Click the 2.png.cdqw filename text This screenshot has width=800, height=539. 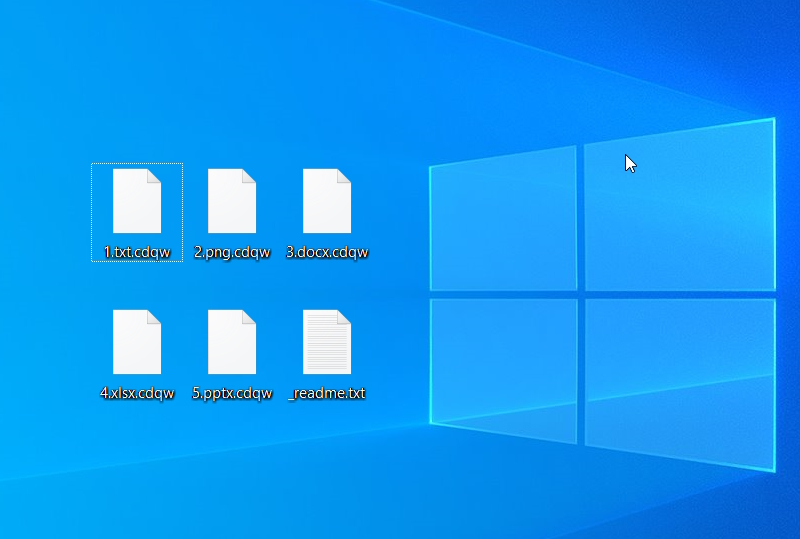pos(232,252)
